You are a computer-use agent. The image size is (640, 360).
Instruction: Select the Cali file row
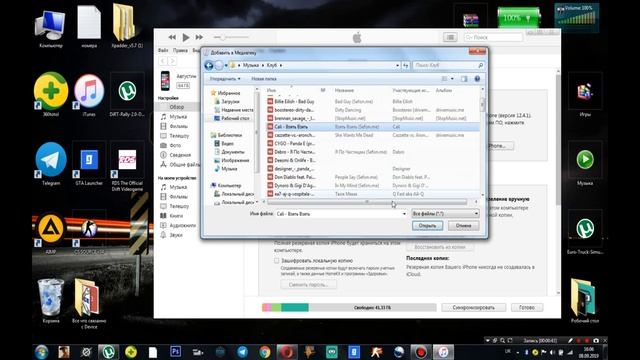[x=372, y=127]
